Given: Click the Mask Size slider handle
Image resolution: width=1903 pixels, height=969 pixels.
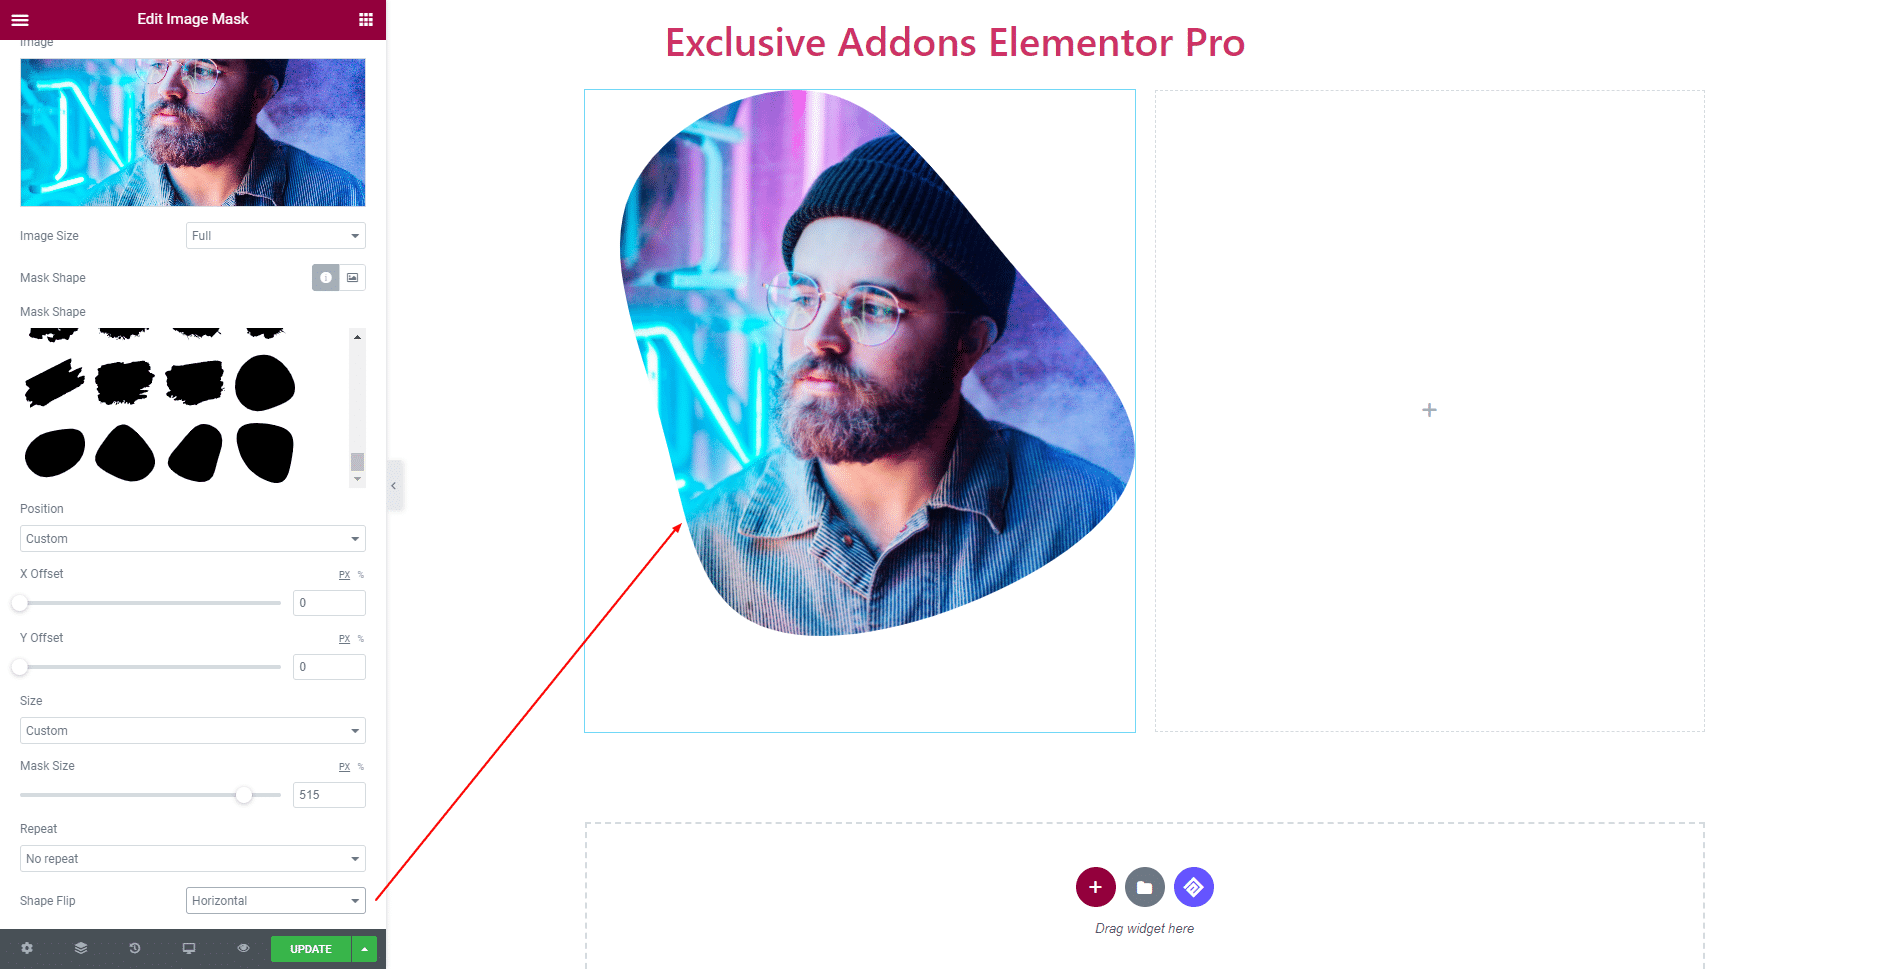Looking at the screenshot, I should click(x=244, y=795).
